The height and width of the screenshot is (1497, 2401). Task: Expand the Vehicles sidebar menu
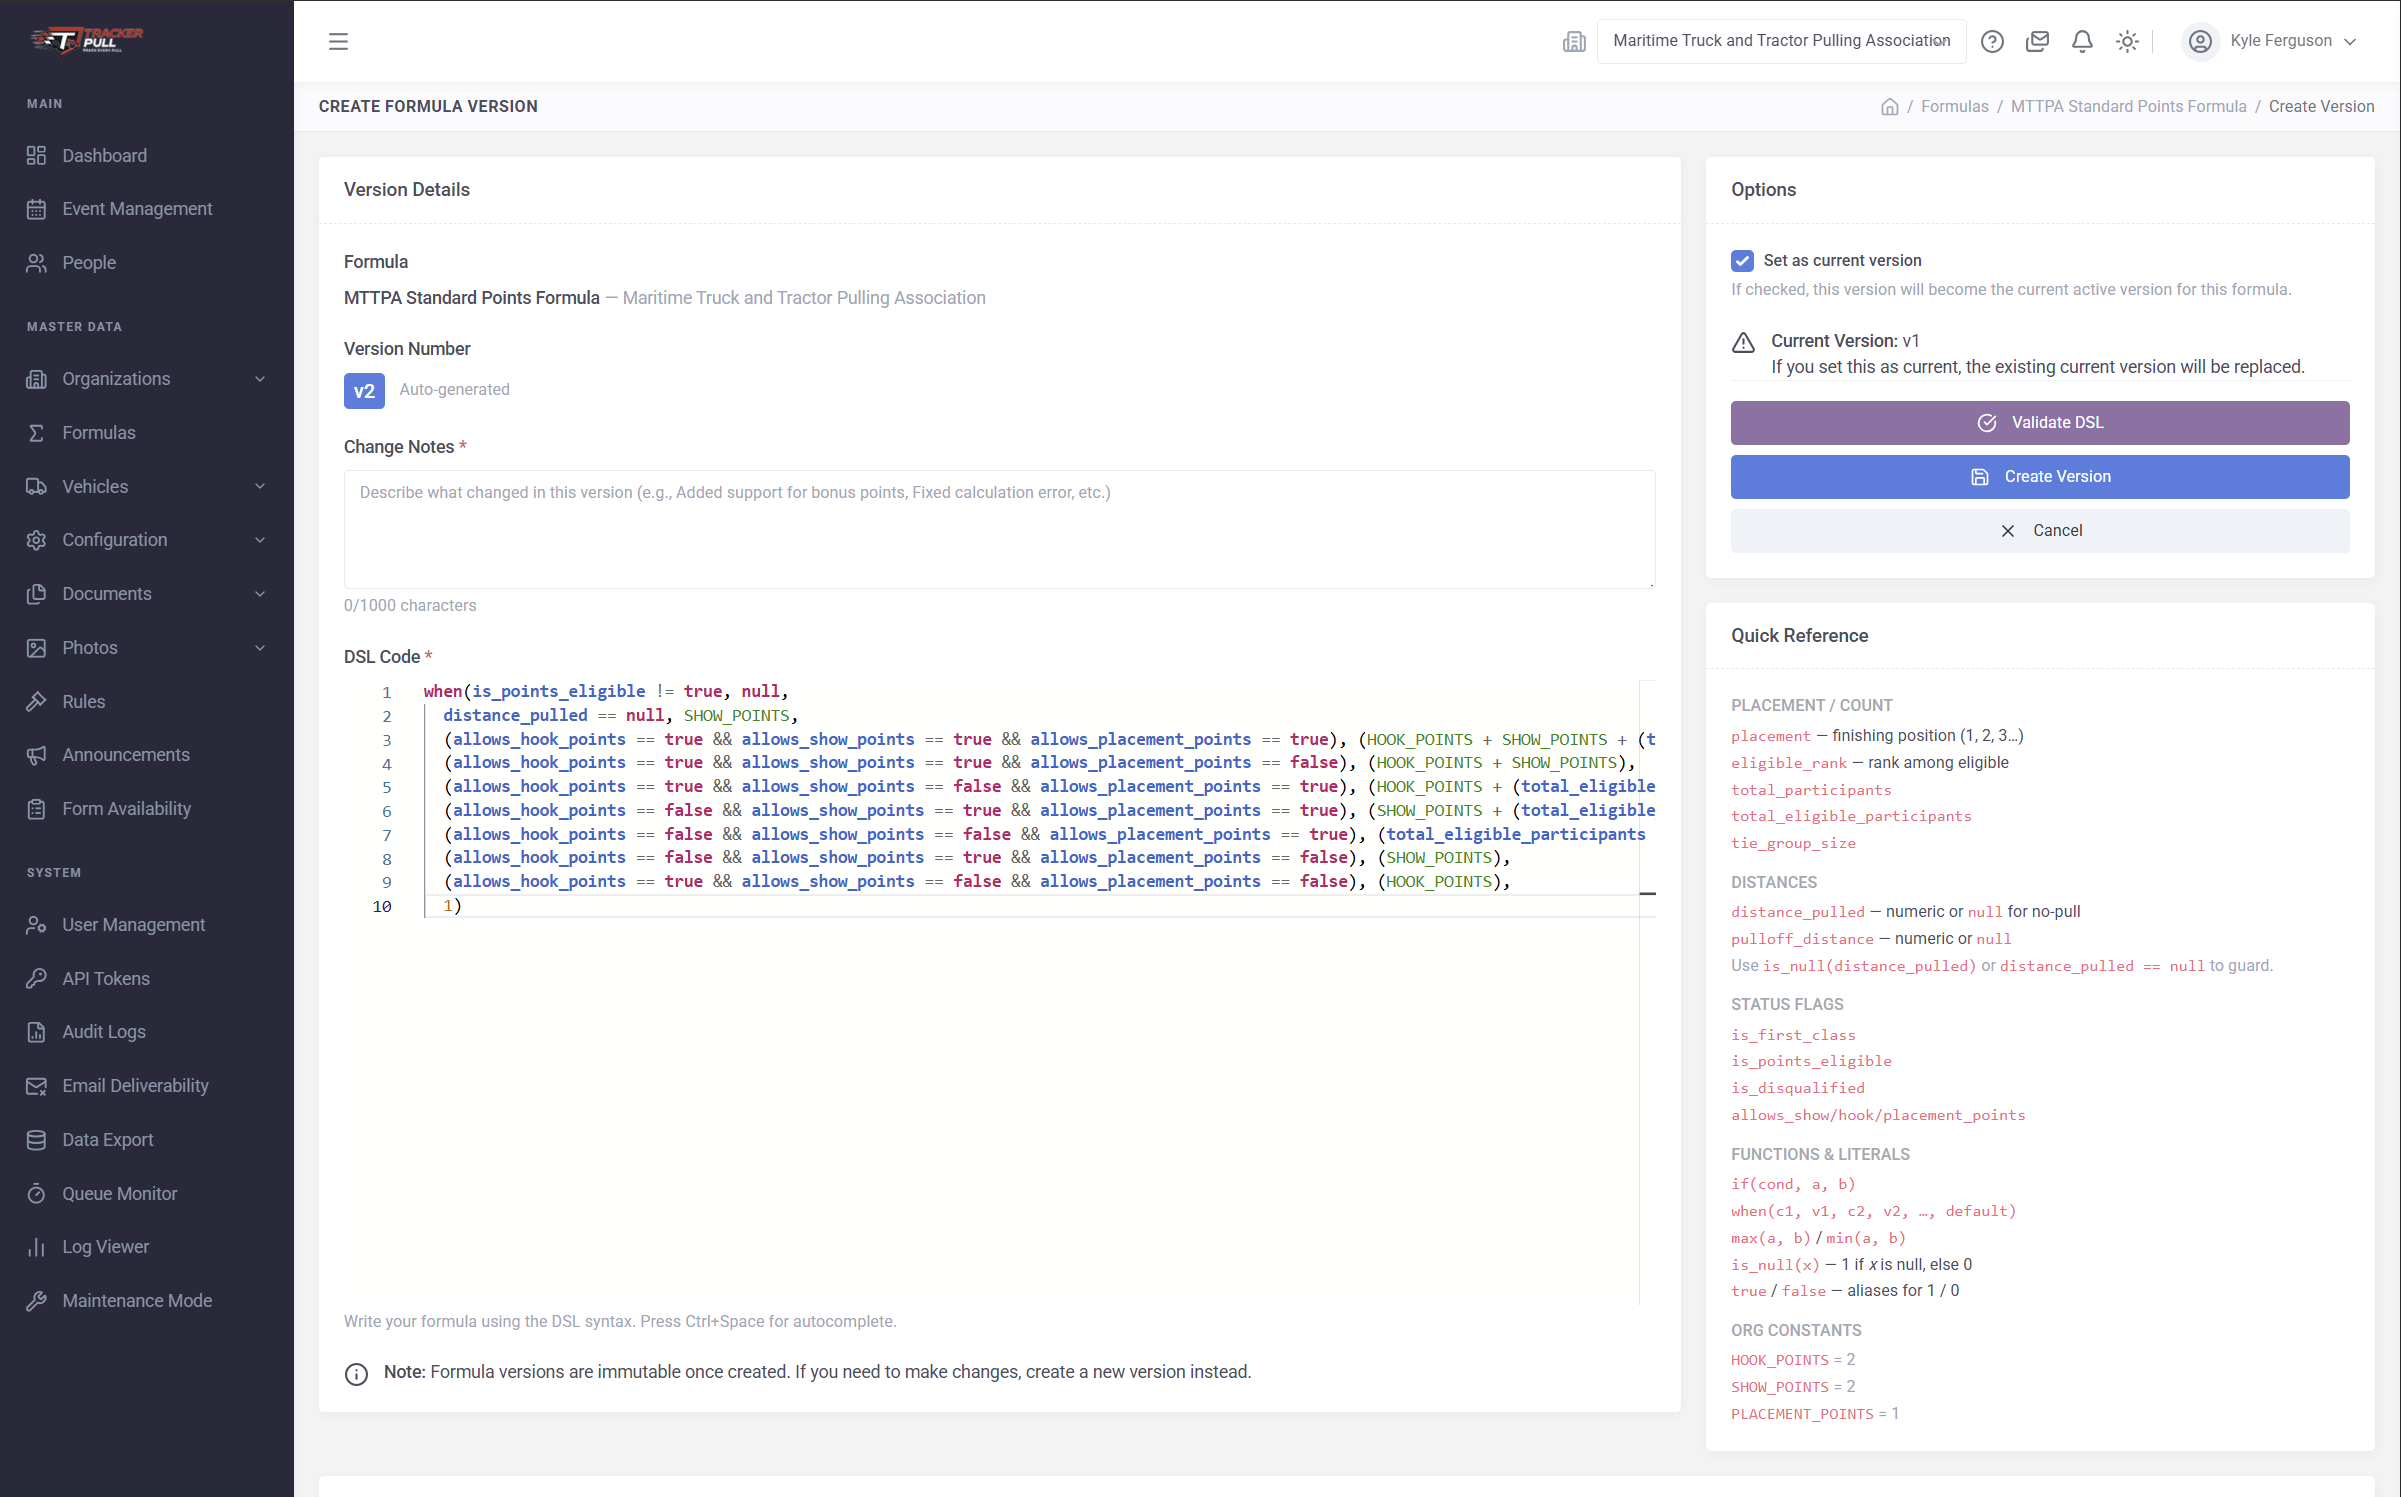coord(147,486)
